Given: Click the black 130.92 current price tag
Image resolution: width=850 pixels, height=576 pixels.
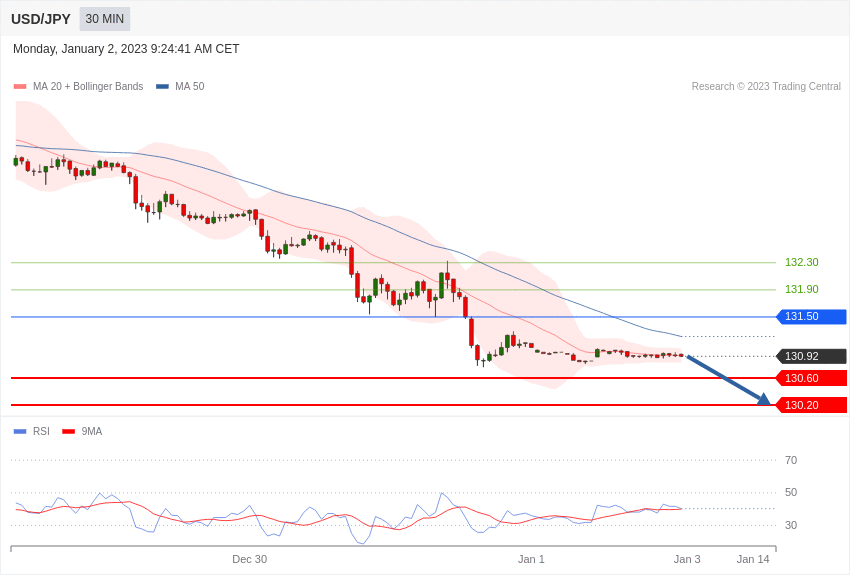Looking at the screenshot, I should pyautogui.click(x=812, y=357).
